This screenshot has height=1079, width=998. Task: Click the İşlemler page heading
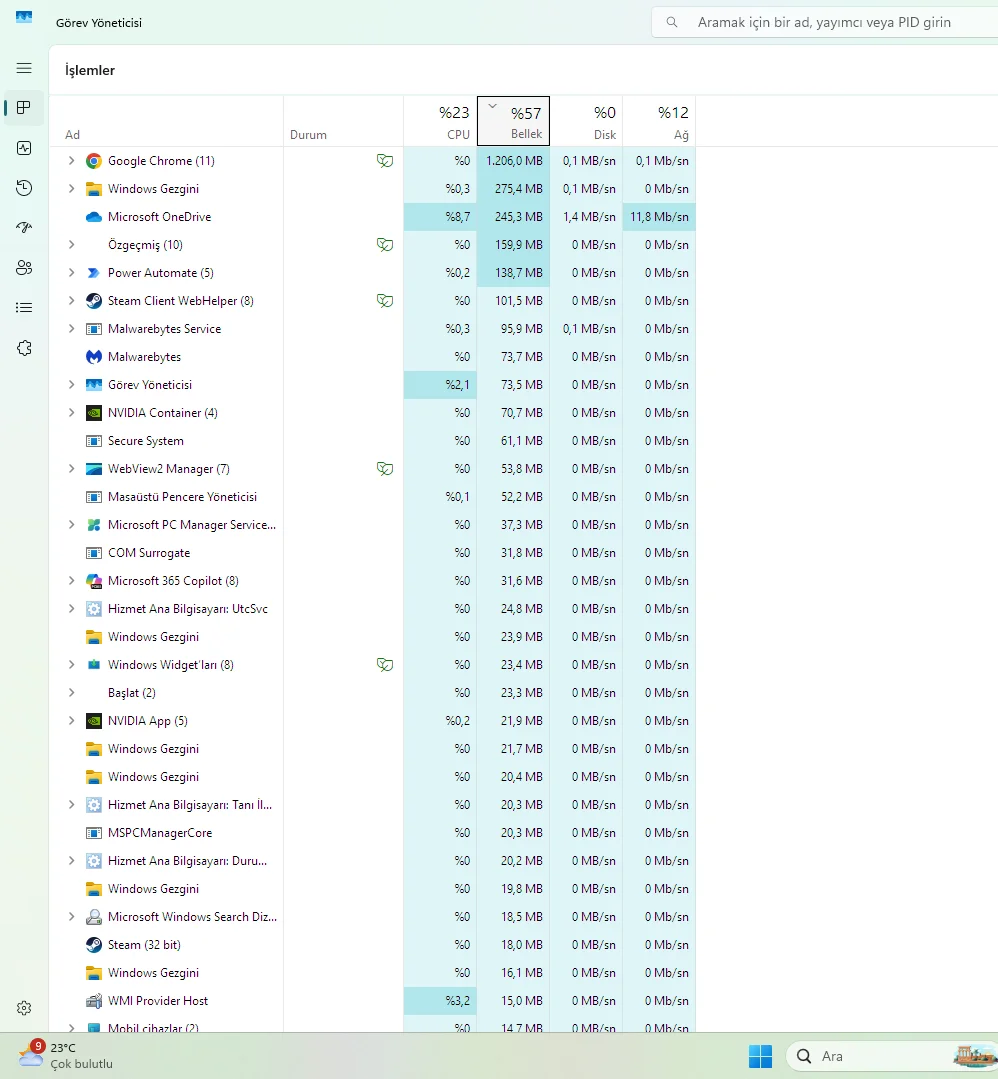point(89,70)
